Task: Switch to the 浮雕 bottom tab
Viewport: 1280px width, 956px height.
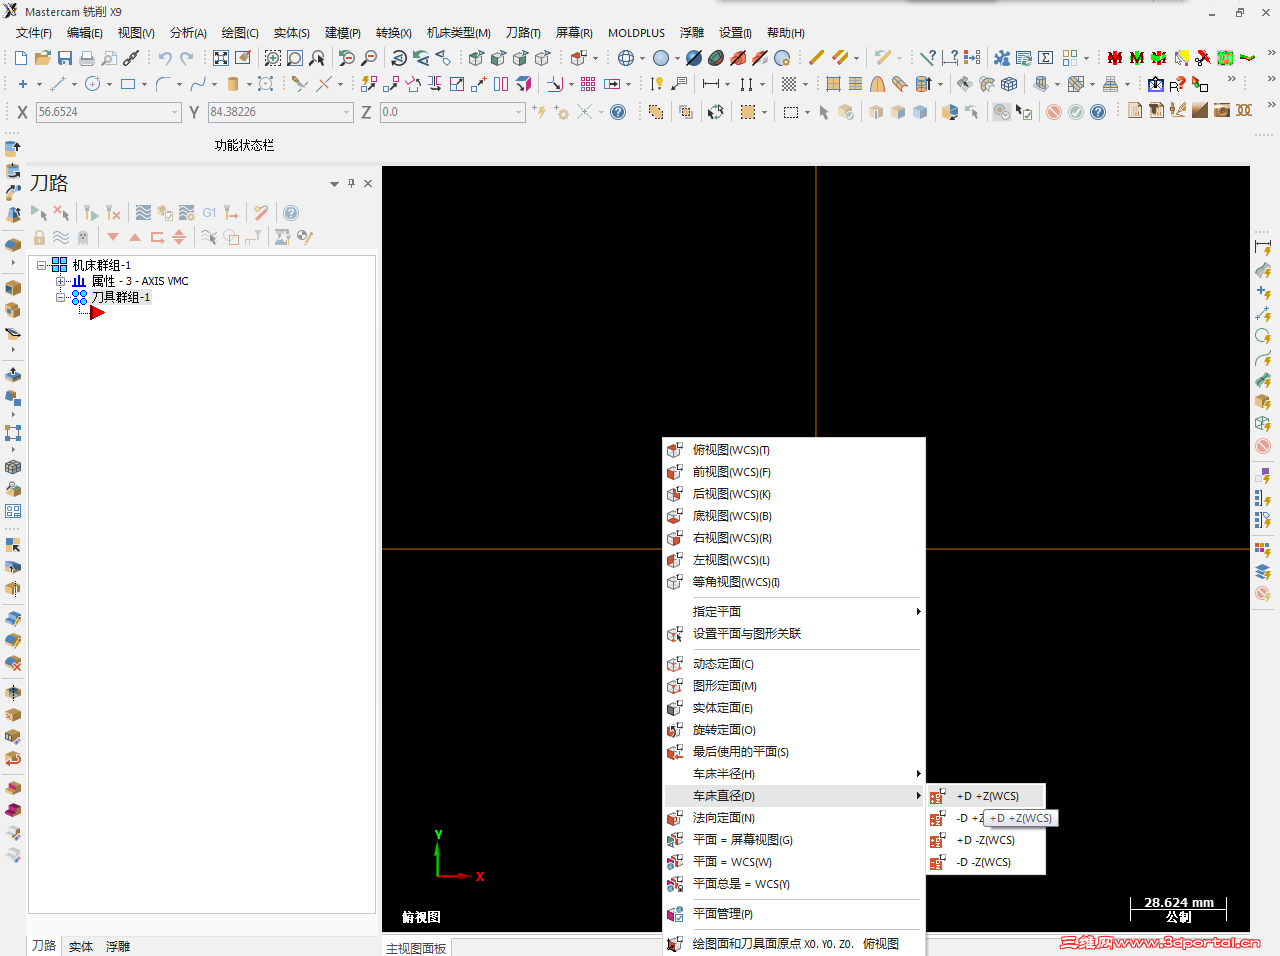Action: pyautogui.click(x=118, y=946)
